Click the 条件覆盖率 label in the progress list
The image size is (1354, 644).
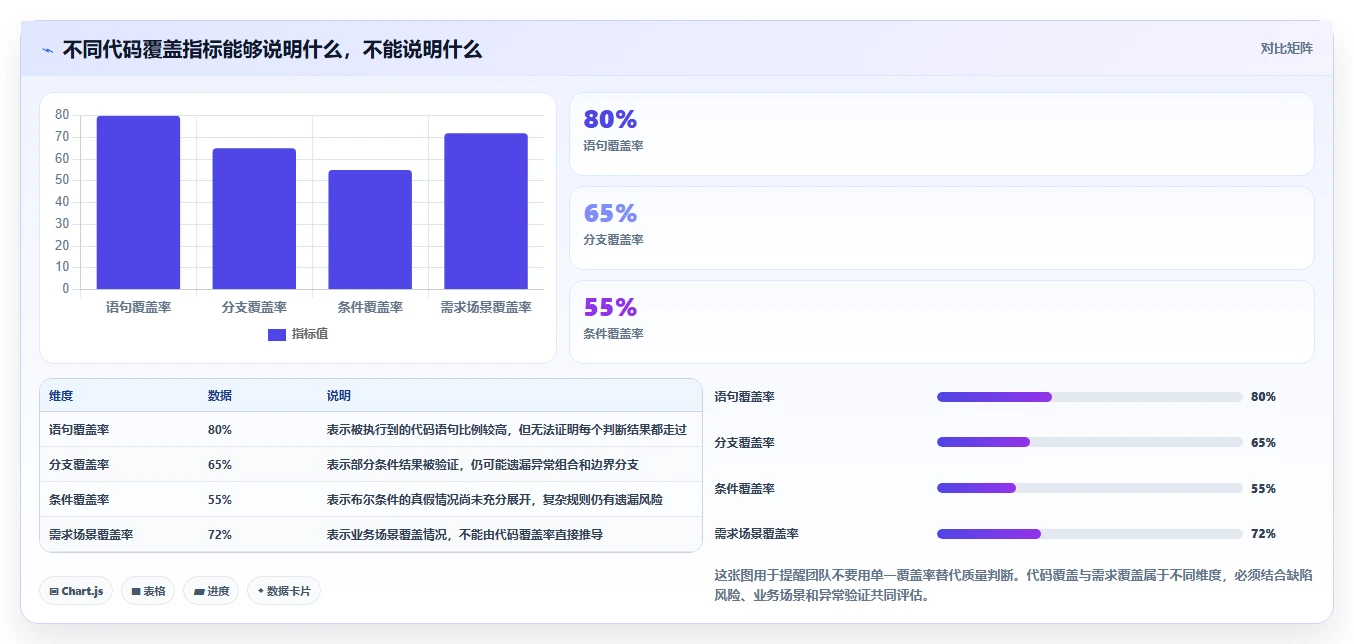745,489
